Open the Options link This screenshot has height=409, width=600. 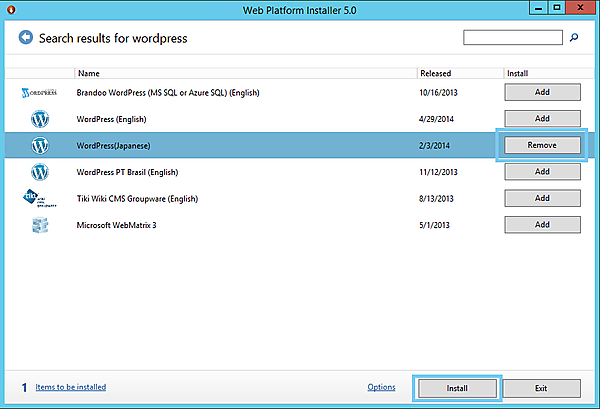tap(381, 387)
